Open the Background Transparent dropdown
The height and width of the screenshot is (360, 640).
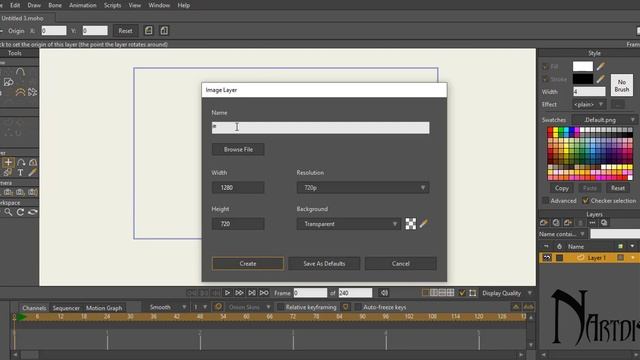tap(349, 224)
